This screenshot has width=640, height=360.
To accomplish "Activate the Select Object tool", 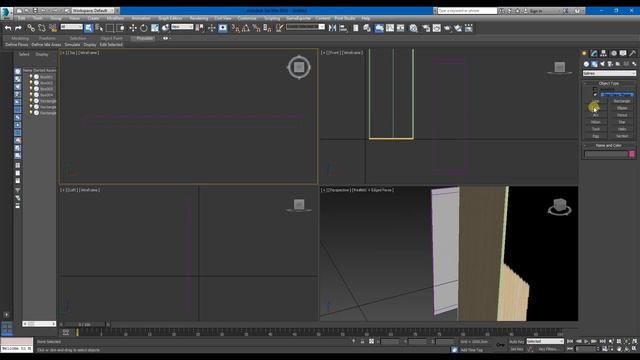I will click(x=89, y=28).
